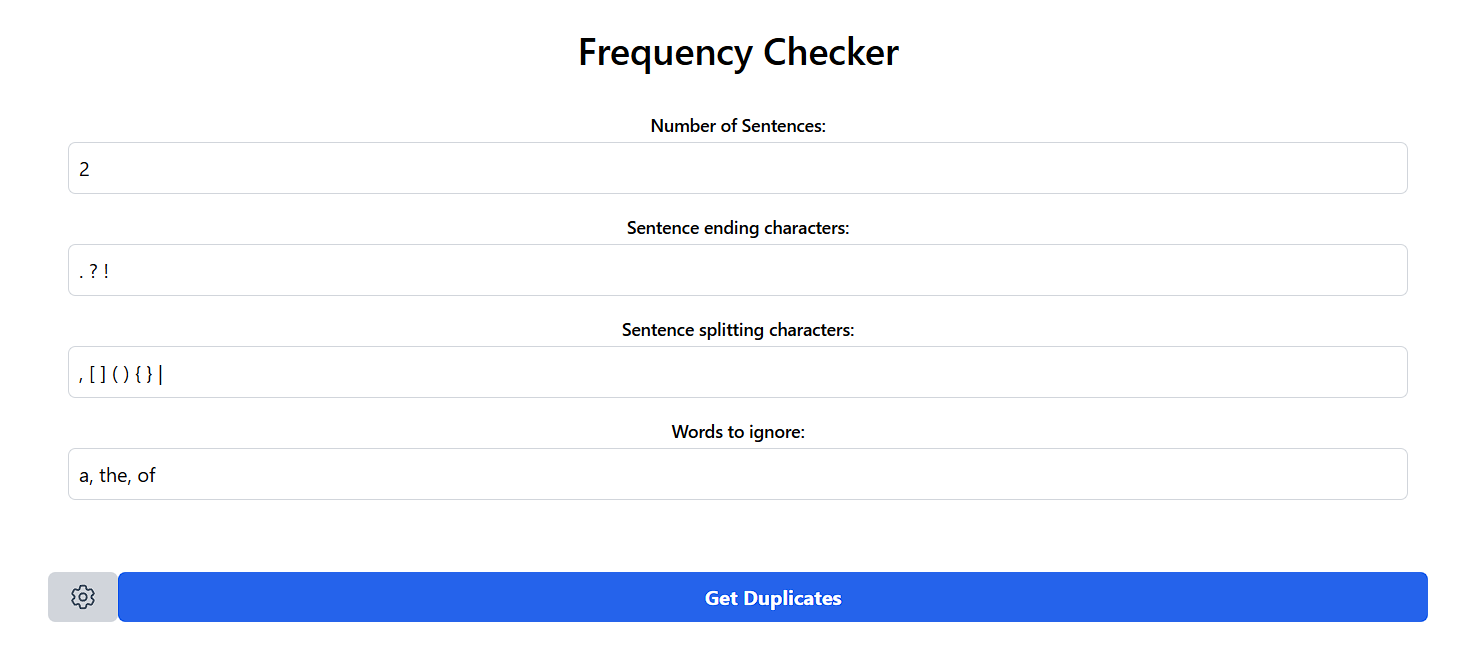The height and width of the screenshot is (652, 1473).
Task: Click the 'a, the, of' ignored words text
Action: pos(118,475)
